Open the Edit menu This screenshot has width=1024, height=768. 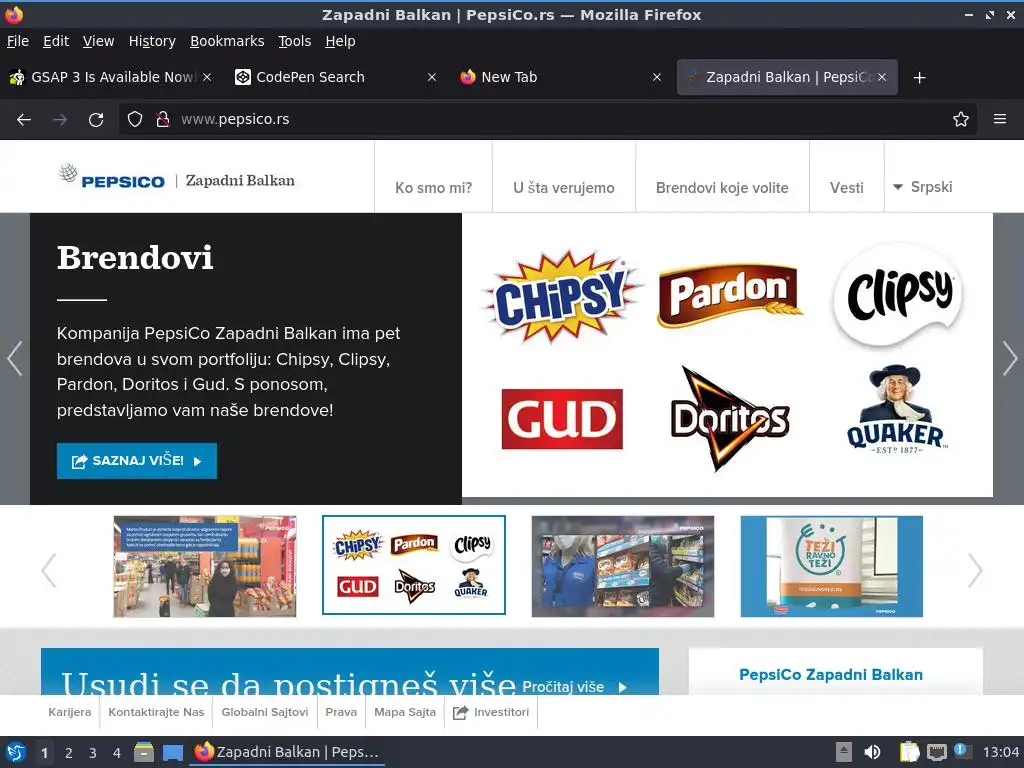(56, 41)
